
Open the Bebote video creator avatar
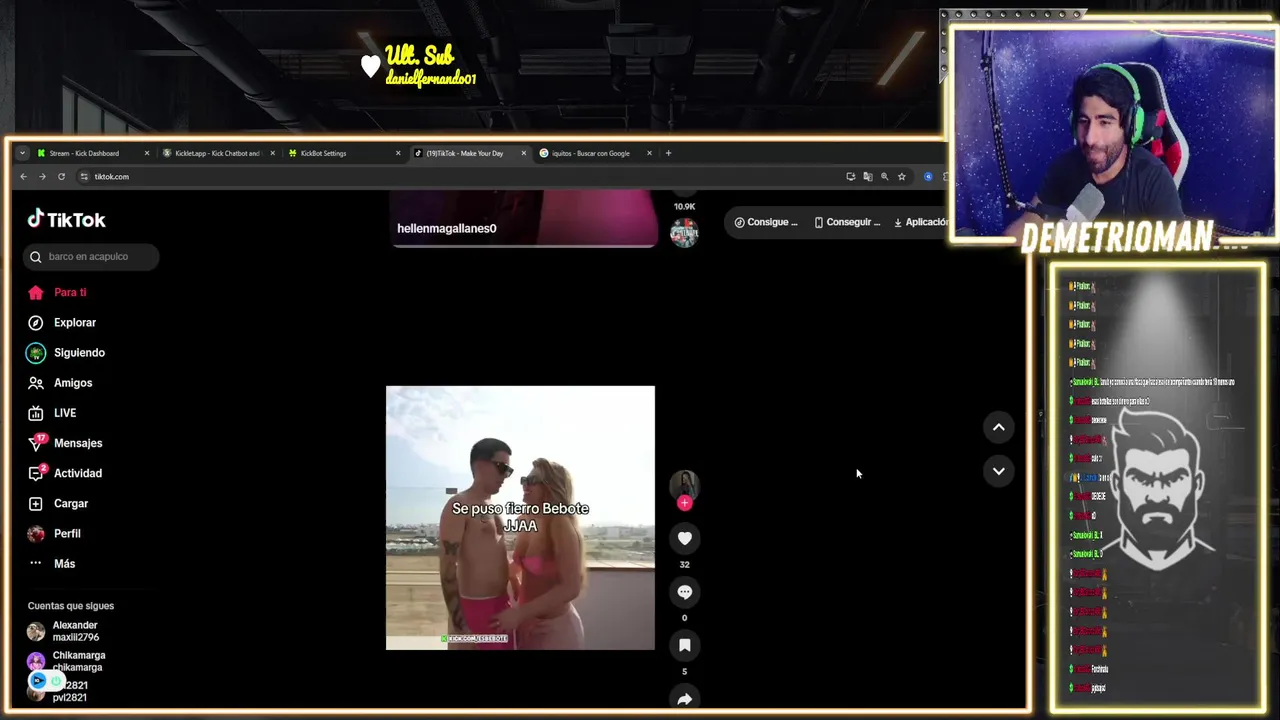pyautogui.click(x=684, y=484)
